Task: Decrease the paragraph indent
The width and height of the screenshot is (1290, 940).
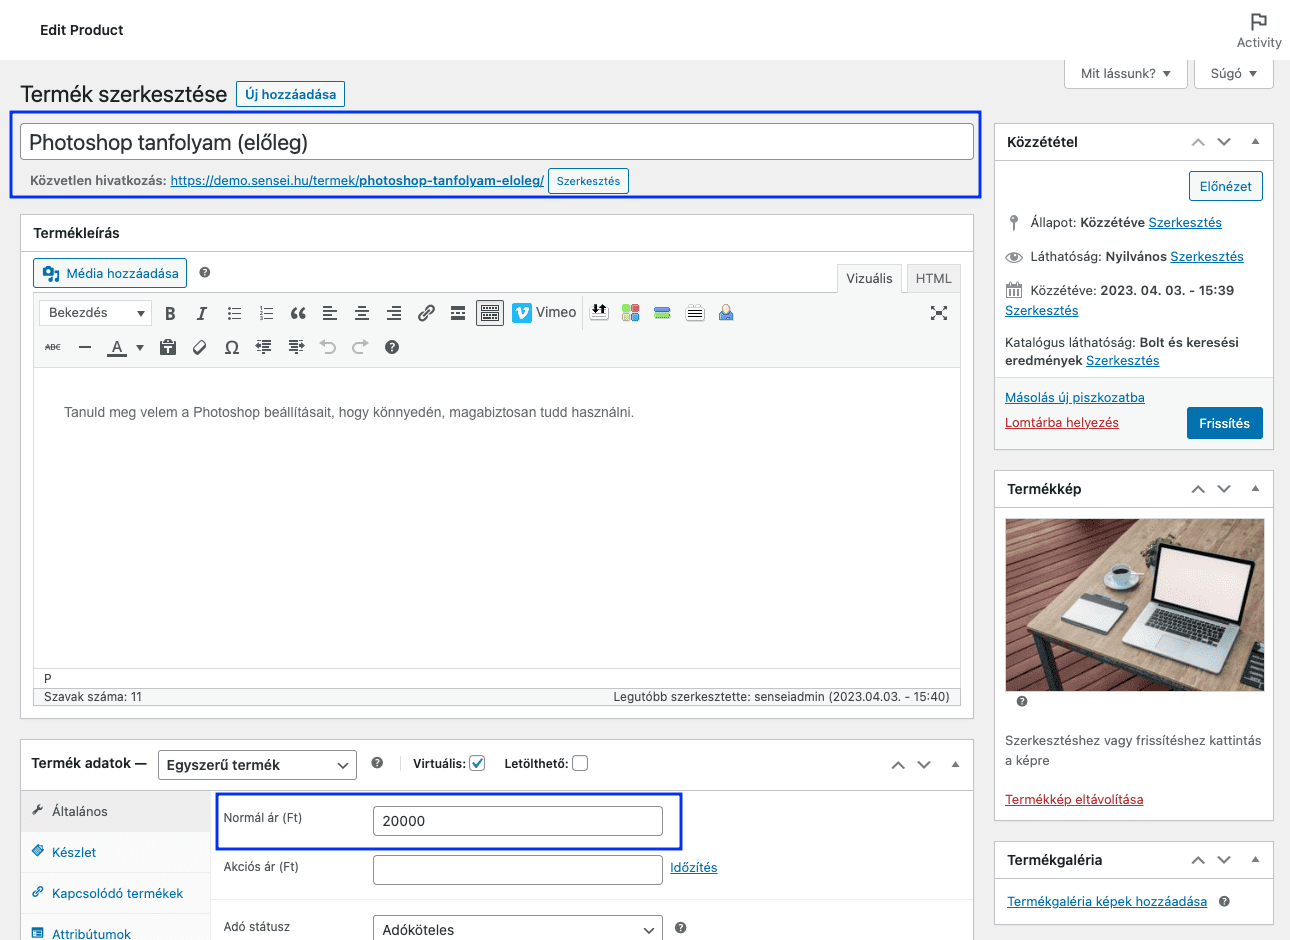Action: coord(264,347)
